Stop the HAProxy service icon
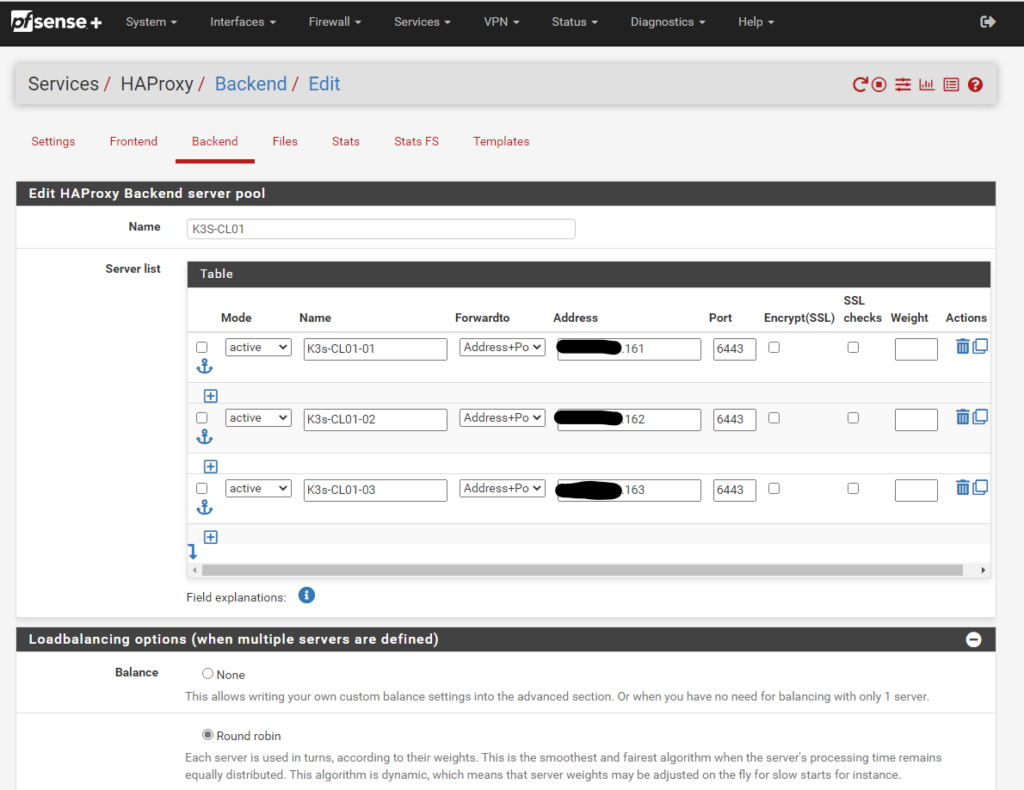1024x790 pixels. coord(879,84)
